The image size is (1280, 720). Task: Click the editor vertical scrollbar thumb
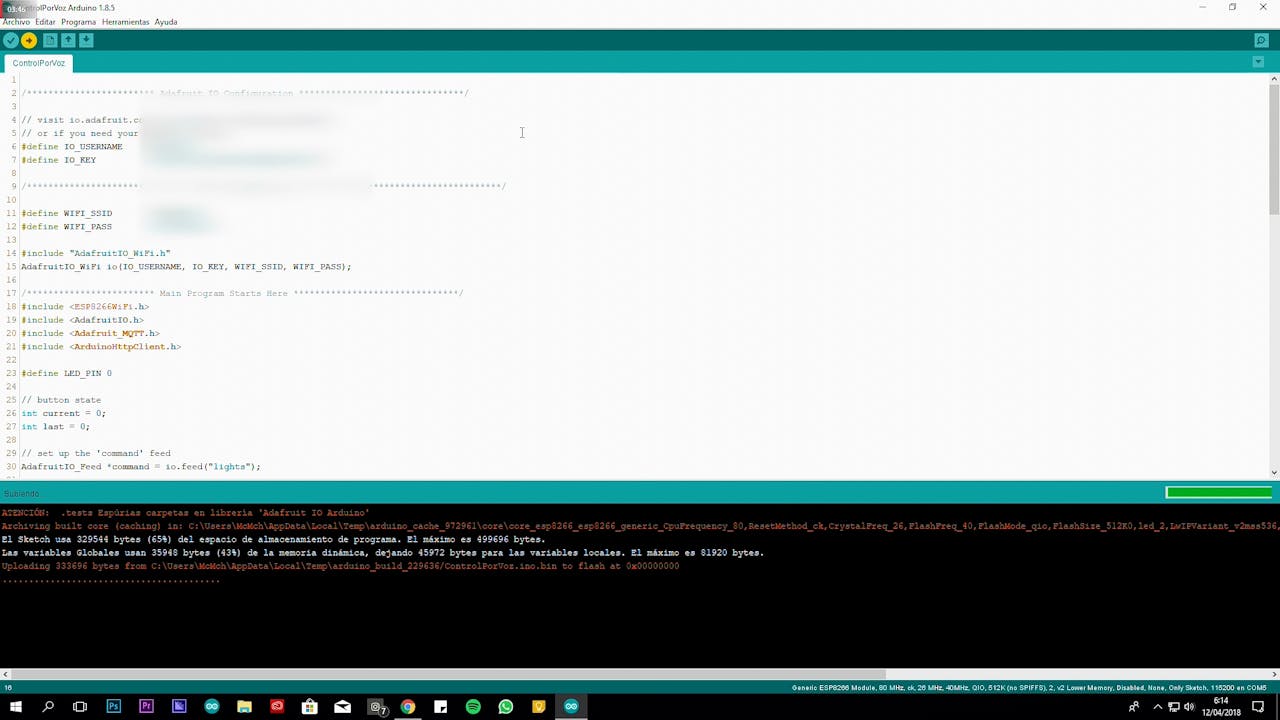coord(1274,148)
